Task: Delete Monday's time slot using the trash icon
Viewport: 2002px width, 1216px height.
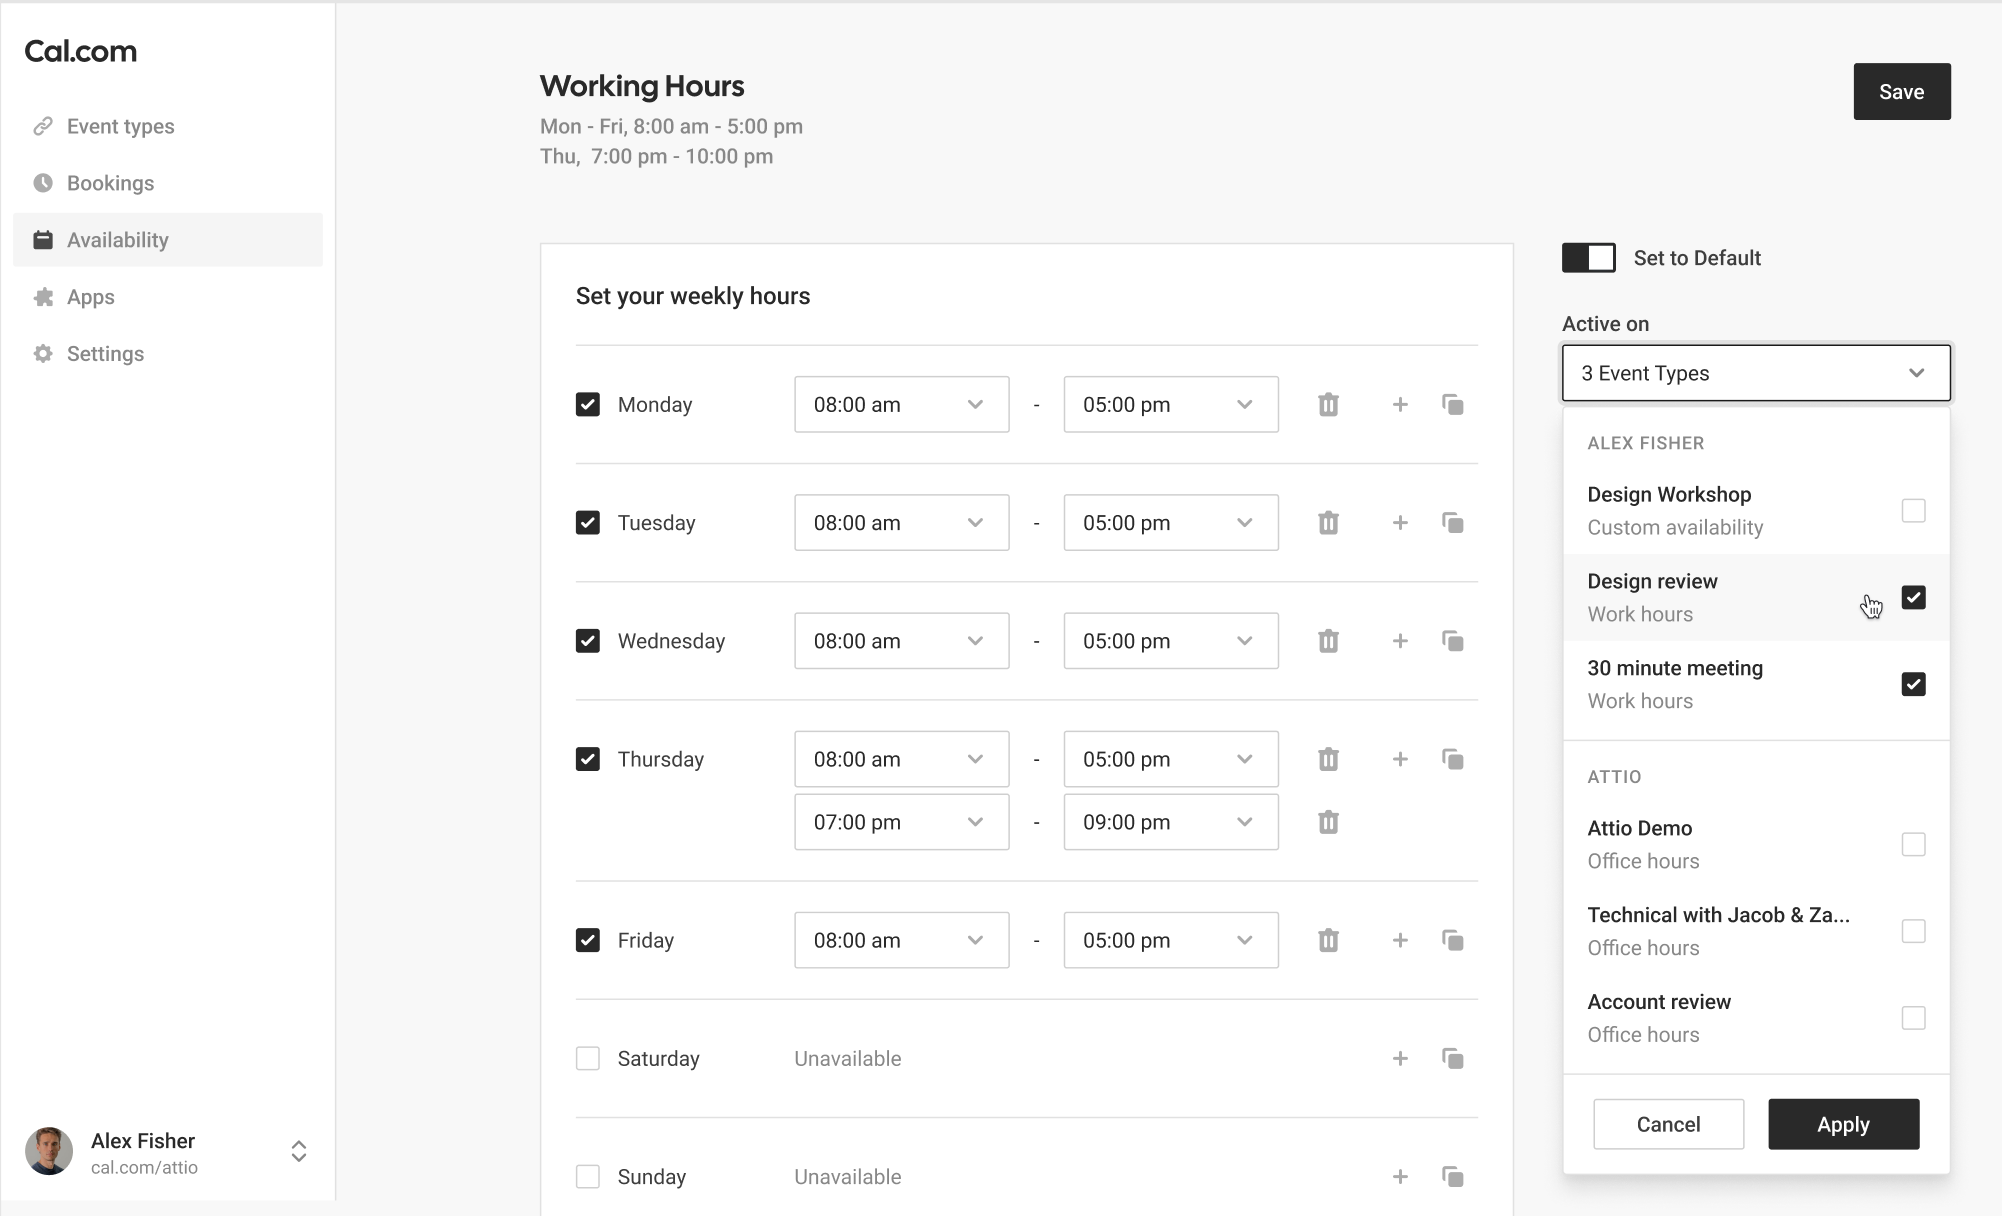Action: [x=1328, y=404]
